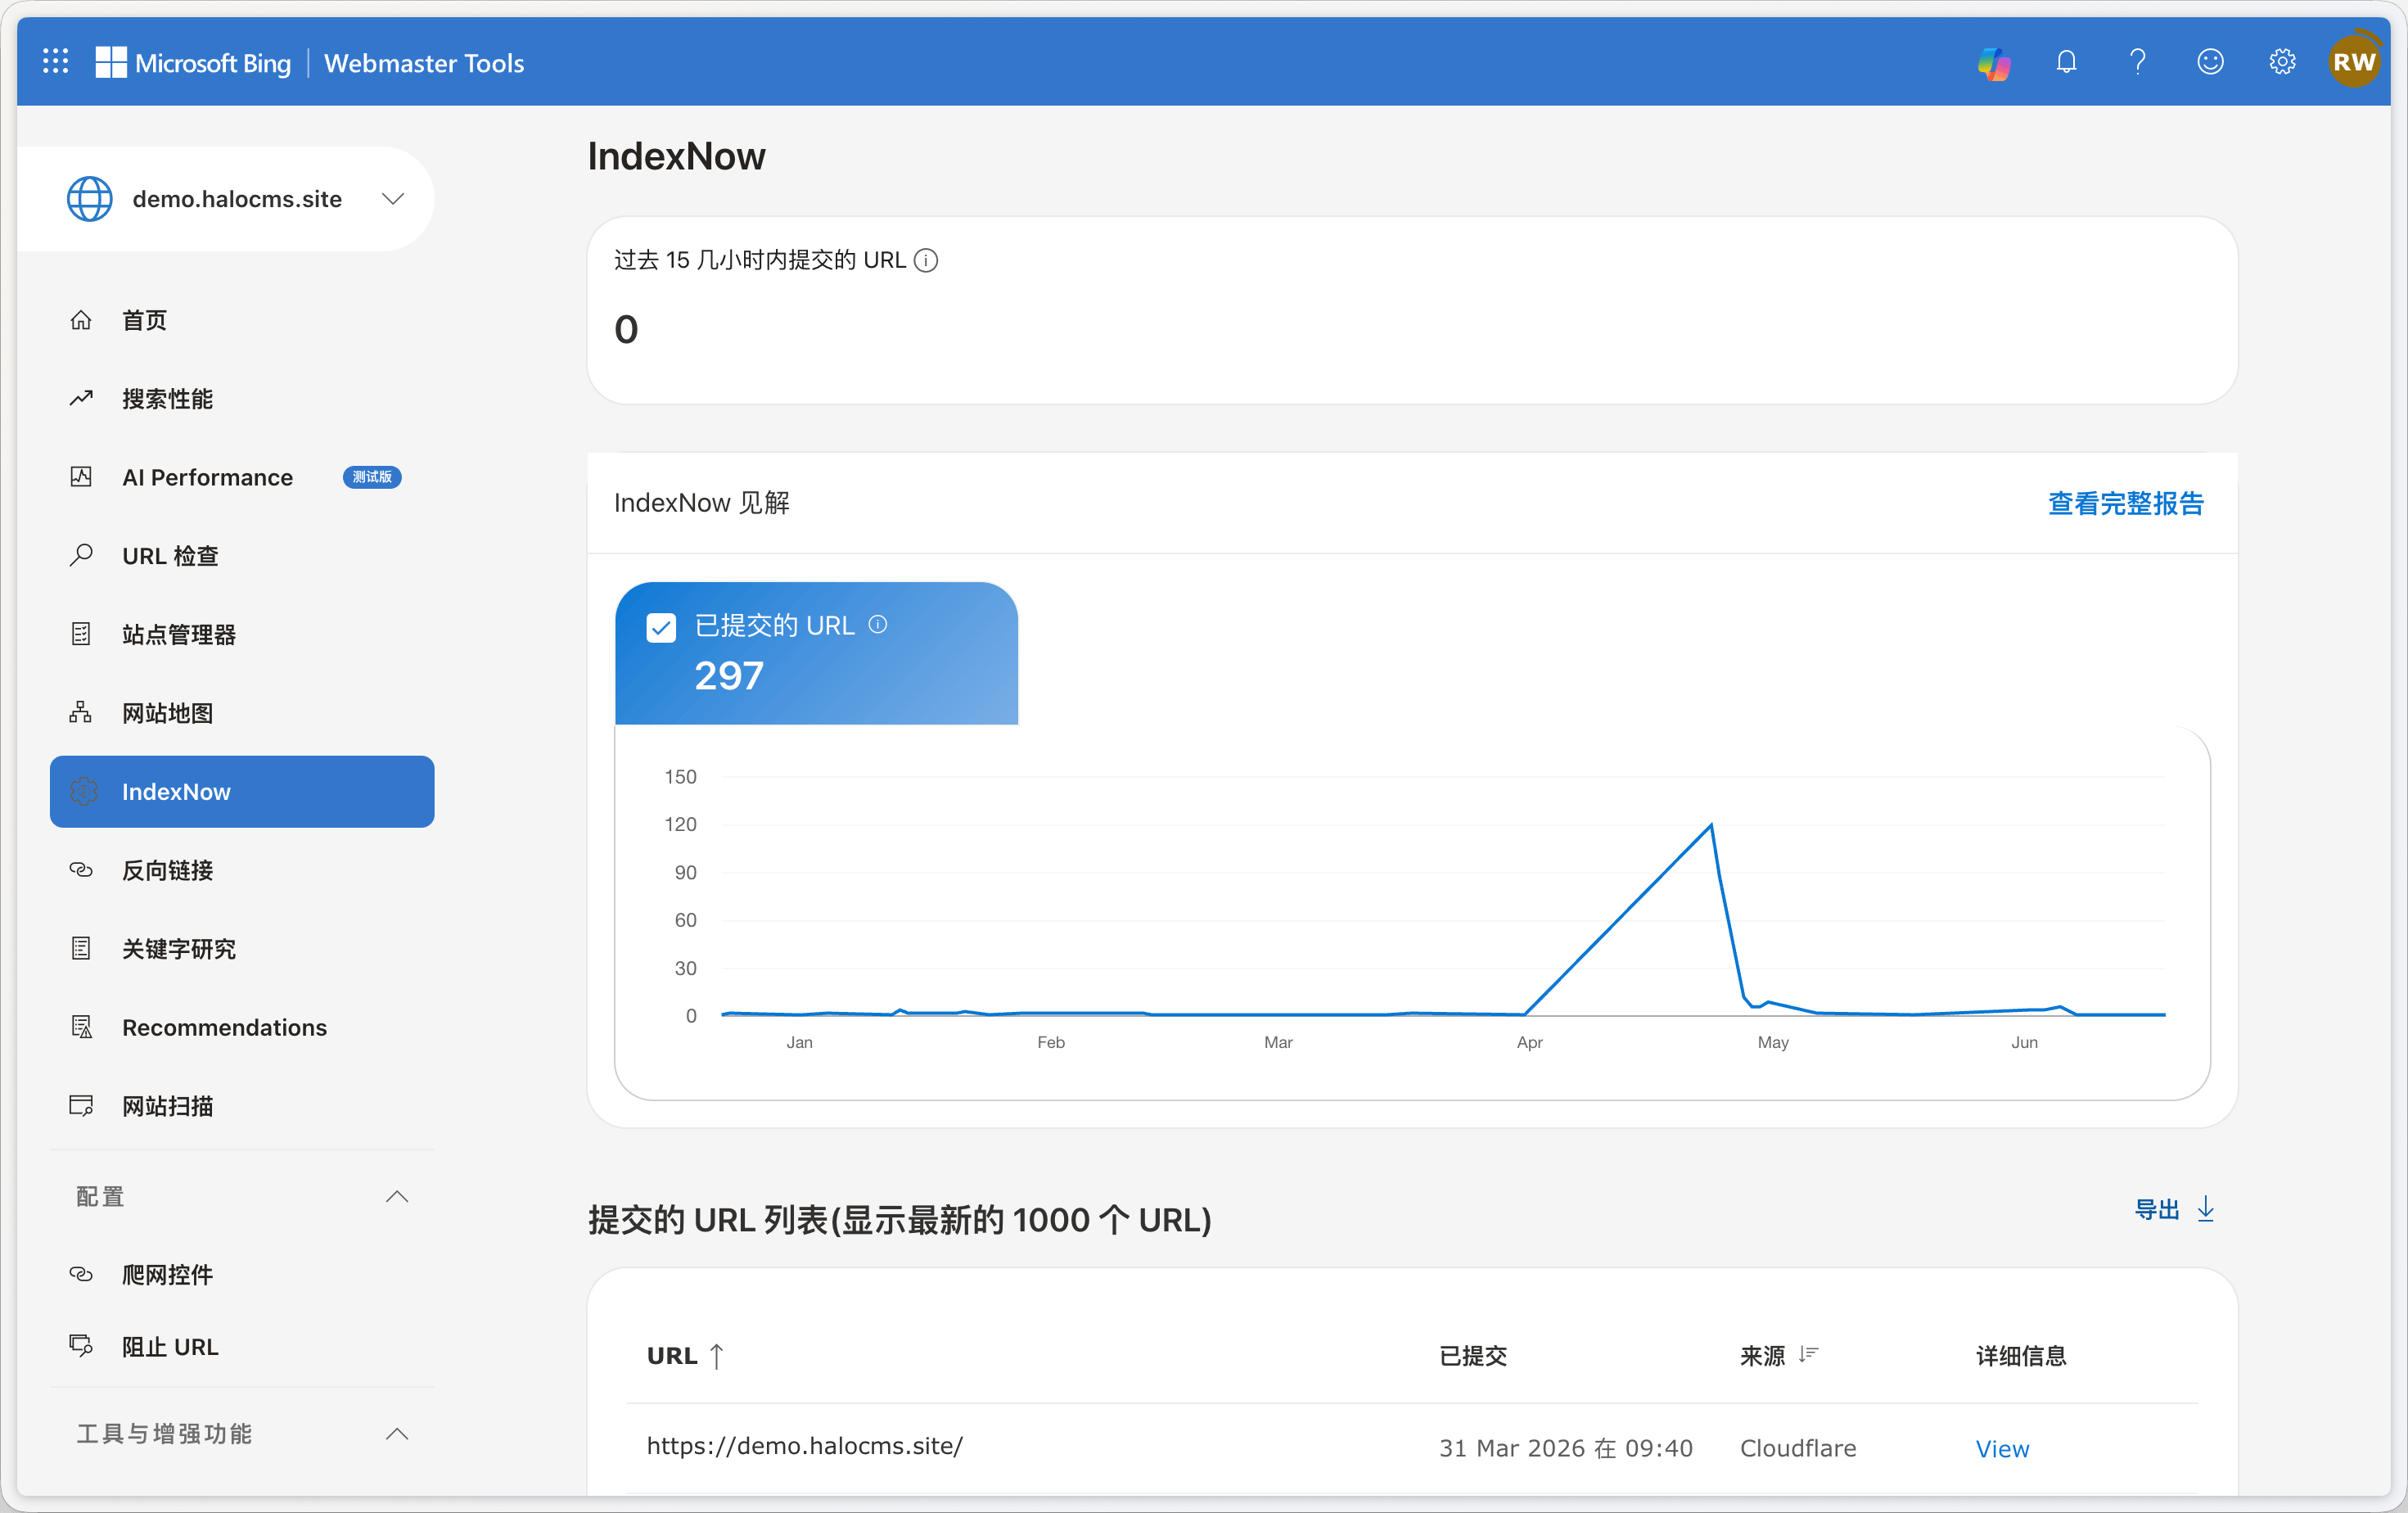Click the chart peak near end of April

tap(1711, 825)
